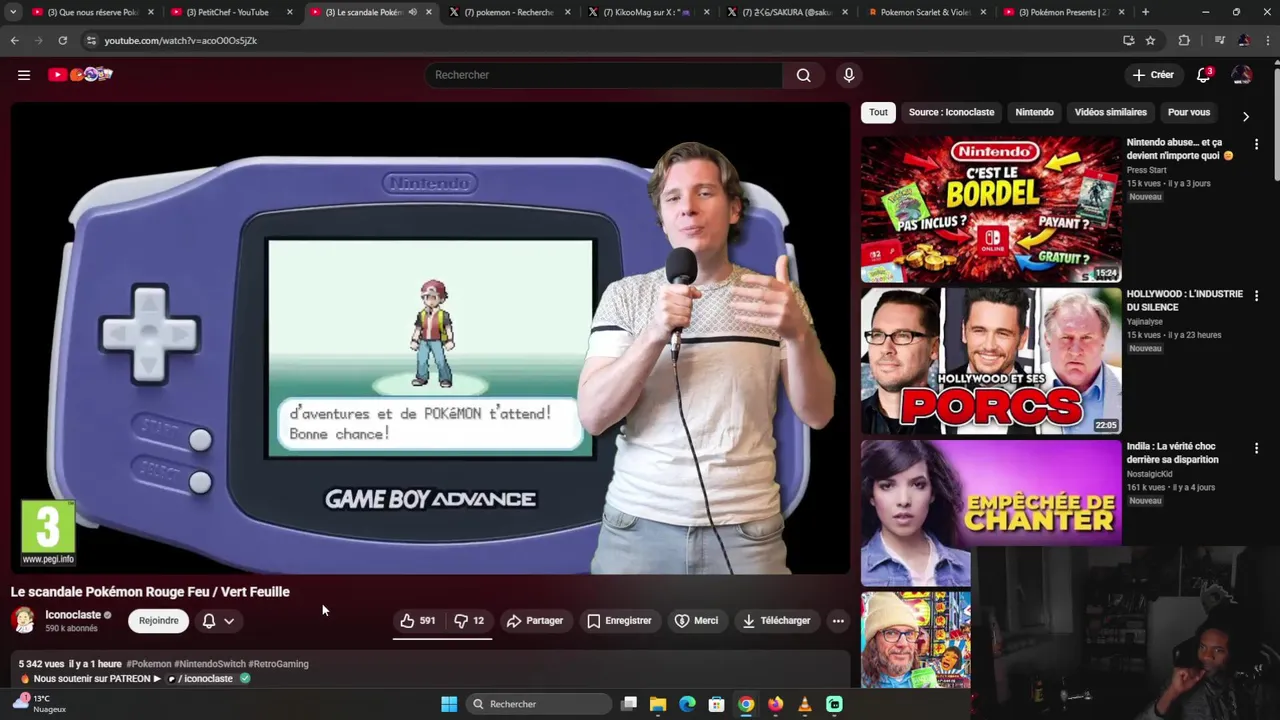Open options for Indila video
Image resolution: width=1280 pixels, height=720 pixels.
1256,448
